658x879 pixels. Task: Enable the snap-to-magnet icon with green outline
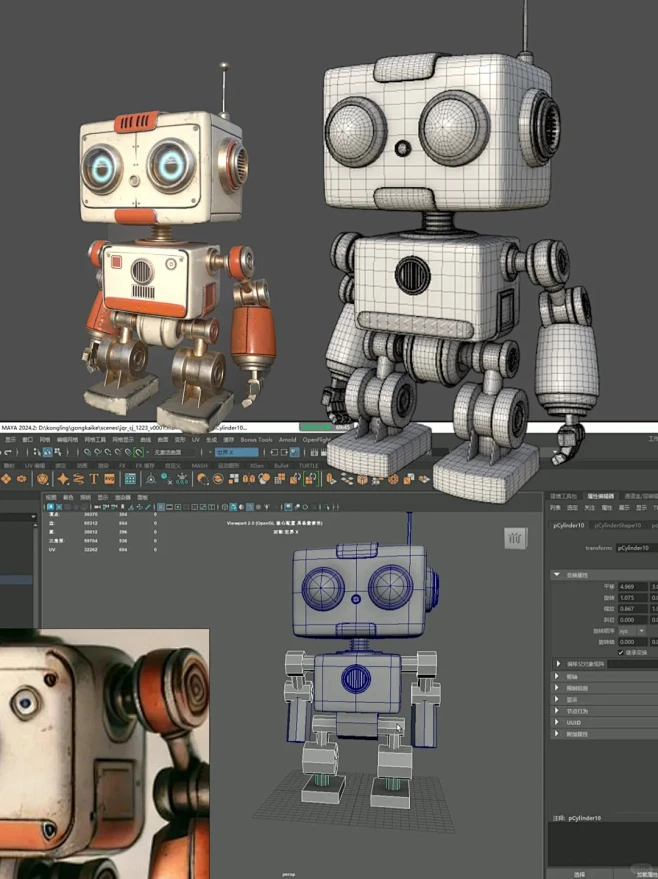pyautogui.click(x=138, y=452)
